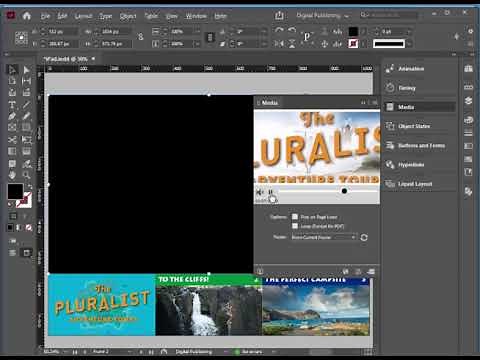Open the Object menu

point(128,16)
